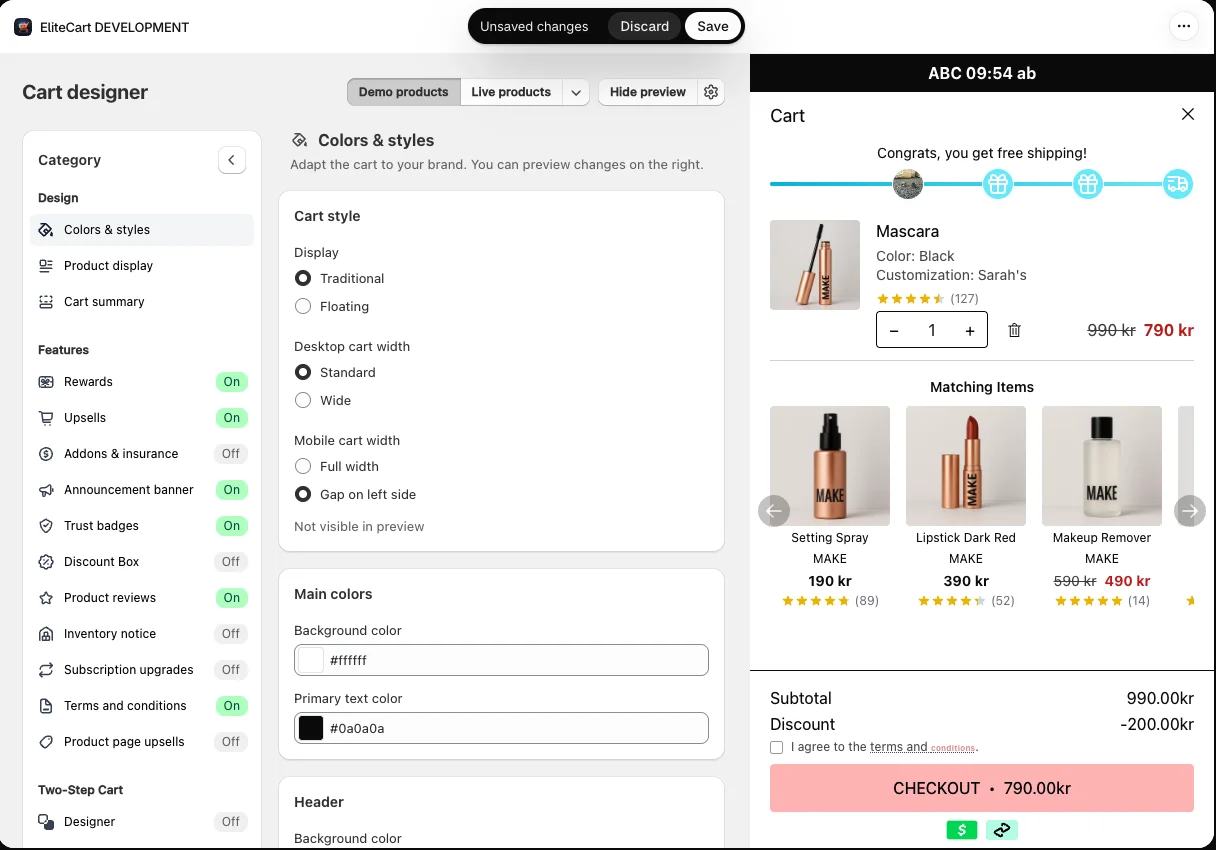This screenshot has width=1216, height=850.
Task: Select Gap on left side option
Action: 303,494
